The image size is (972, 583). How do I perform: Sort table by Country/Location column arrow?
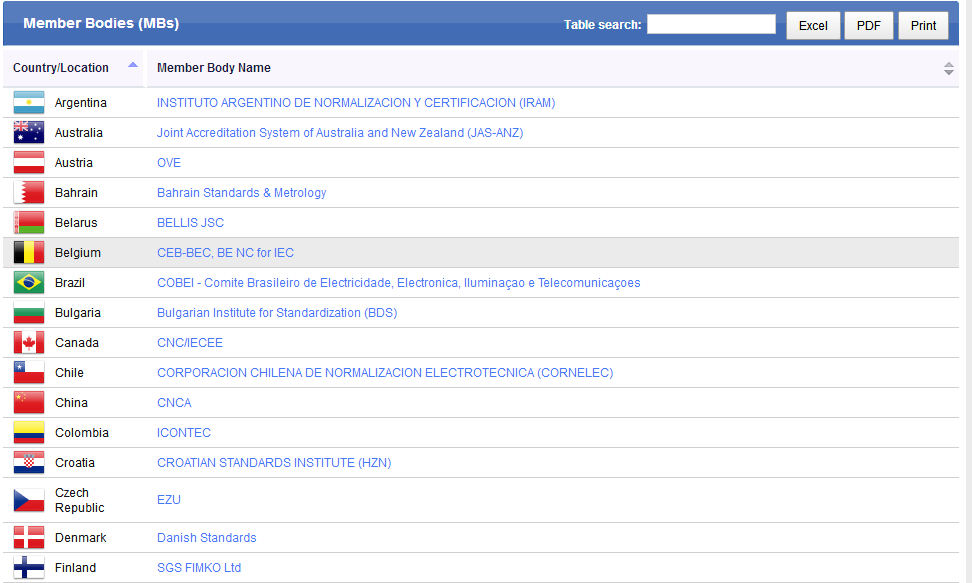point(133,67)
